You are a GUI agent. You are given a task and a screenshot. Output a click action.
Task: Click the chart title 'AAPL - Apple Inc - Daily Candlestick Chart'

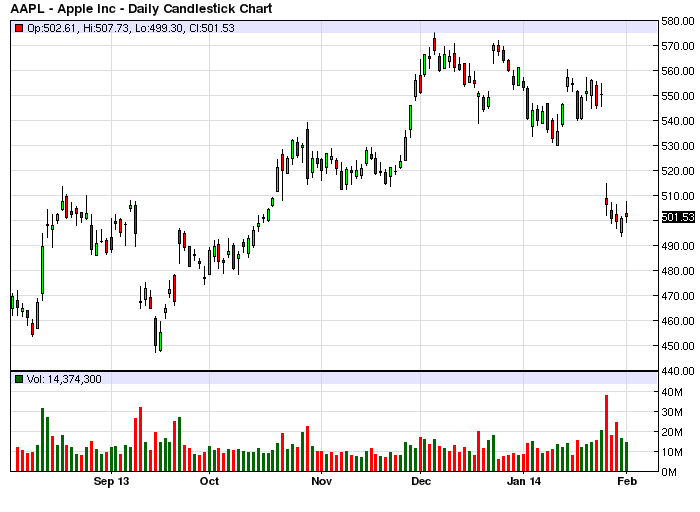point(141,8)
